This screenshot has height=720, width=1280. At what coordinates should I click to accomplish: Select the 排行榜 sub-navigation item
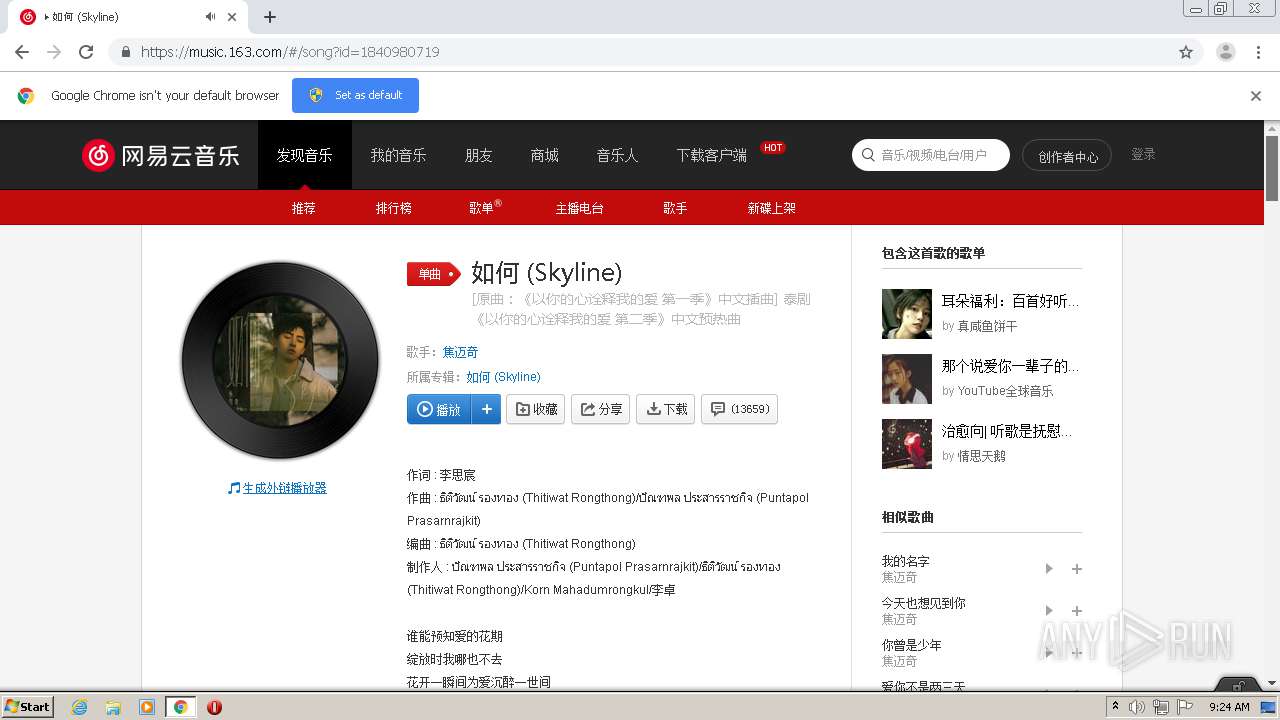pyautogui.click(x=394, y=208)
